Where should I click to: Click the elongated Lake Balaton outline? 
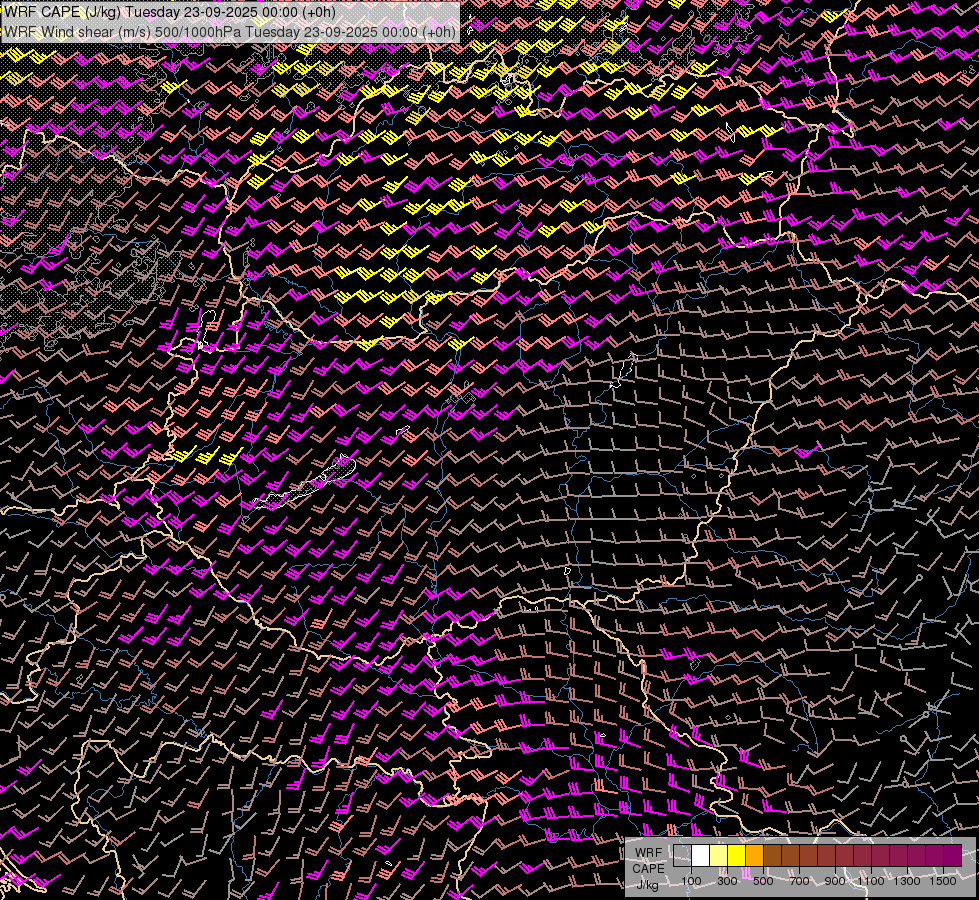300,488
